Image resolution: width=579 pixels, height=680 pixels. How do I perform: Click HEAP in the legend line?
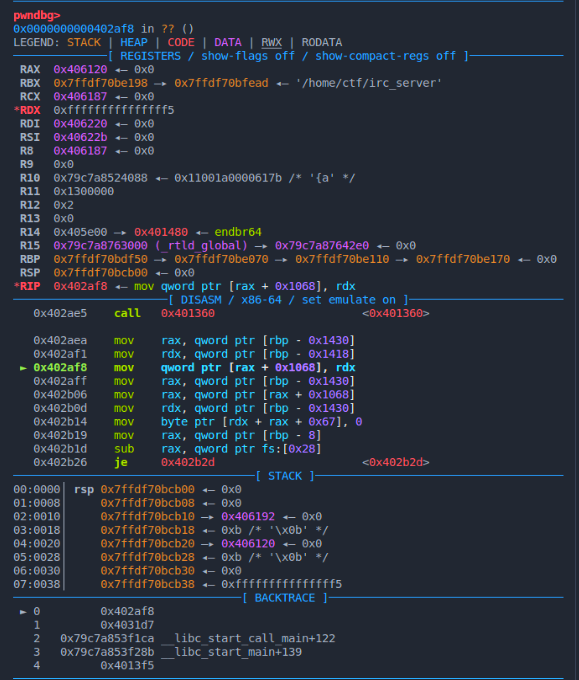(134, 42)
